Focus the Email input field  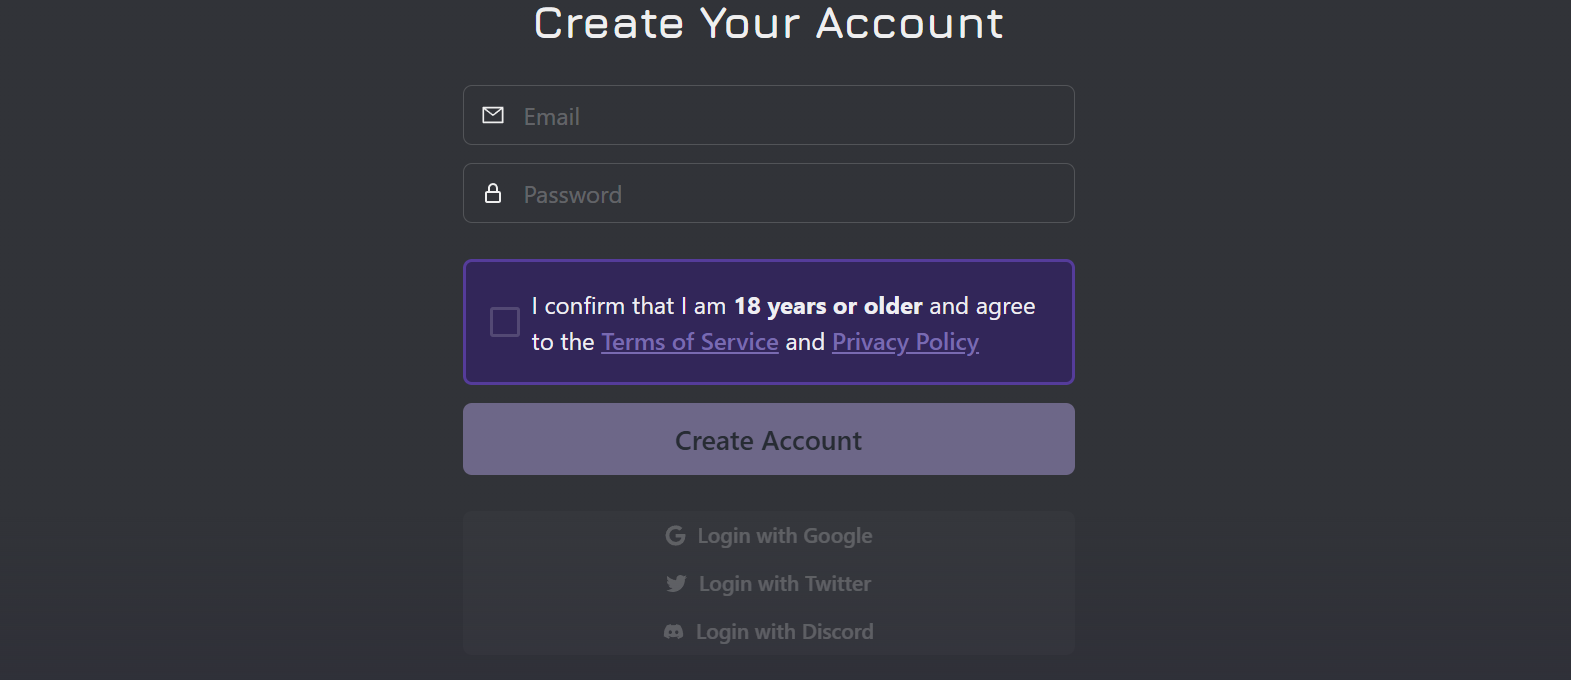tap(769, 115)
